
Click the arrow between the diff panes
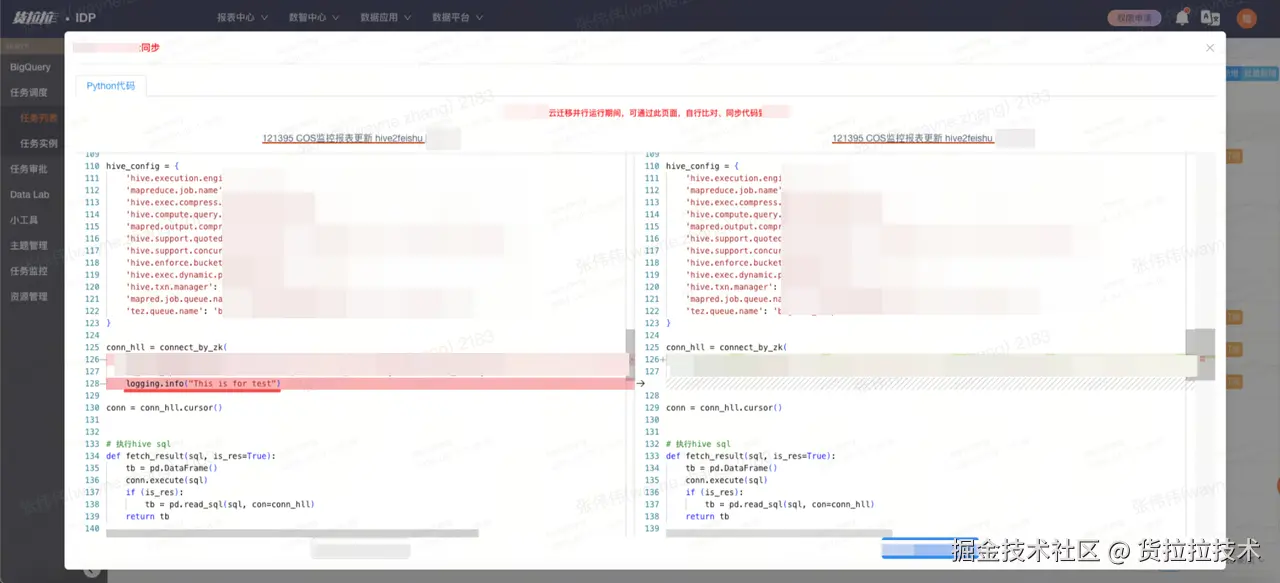pos(640,383)
